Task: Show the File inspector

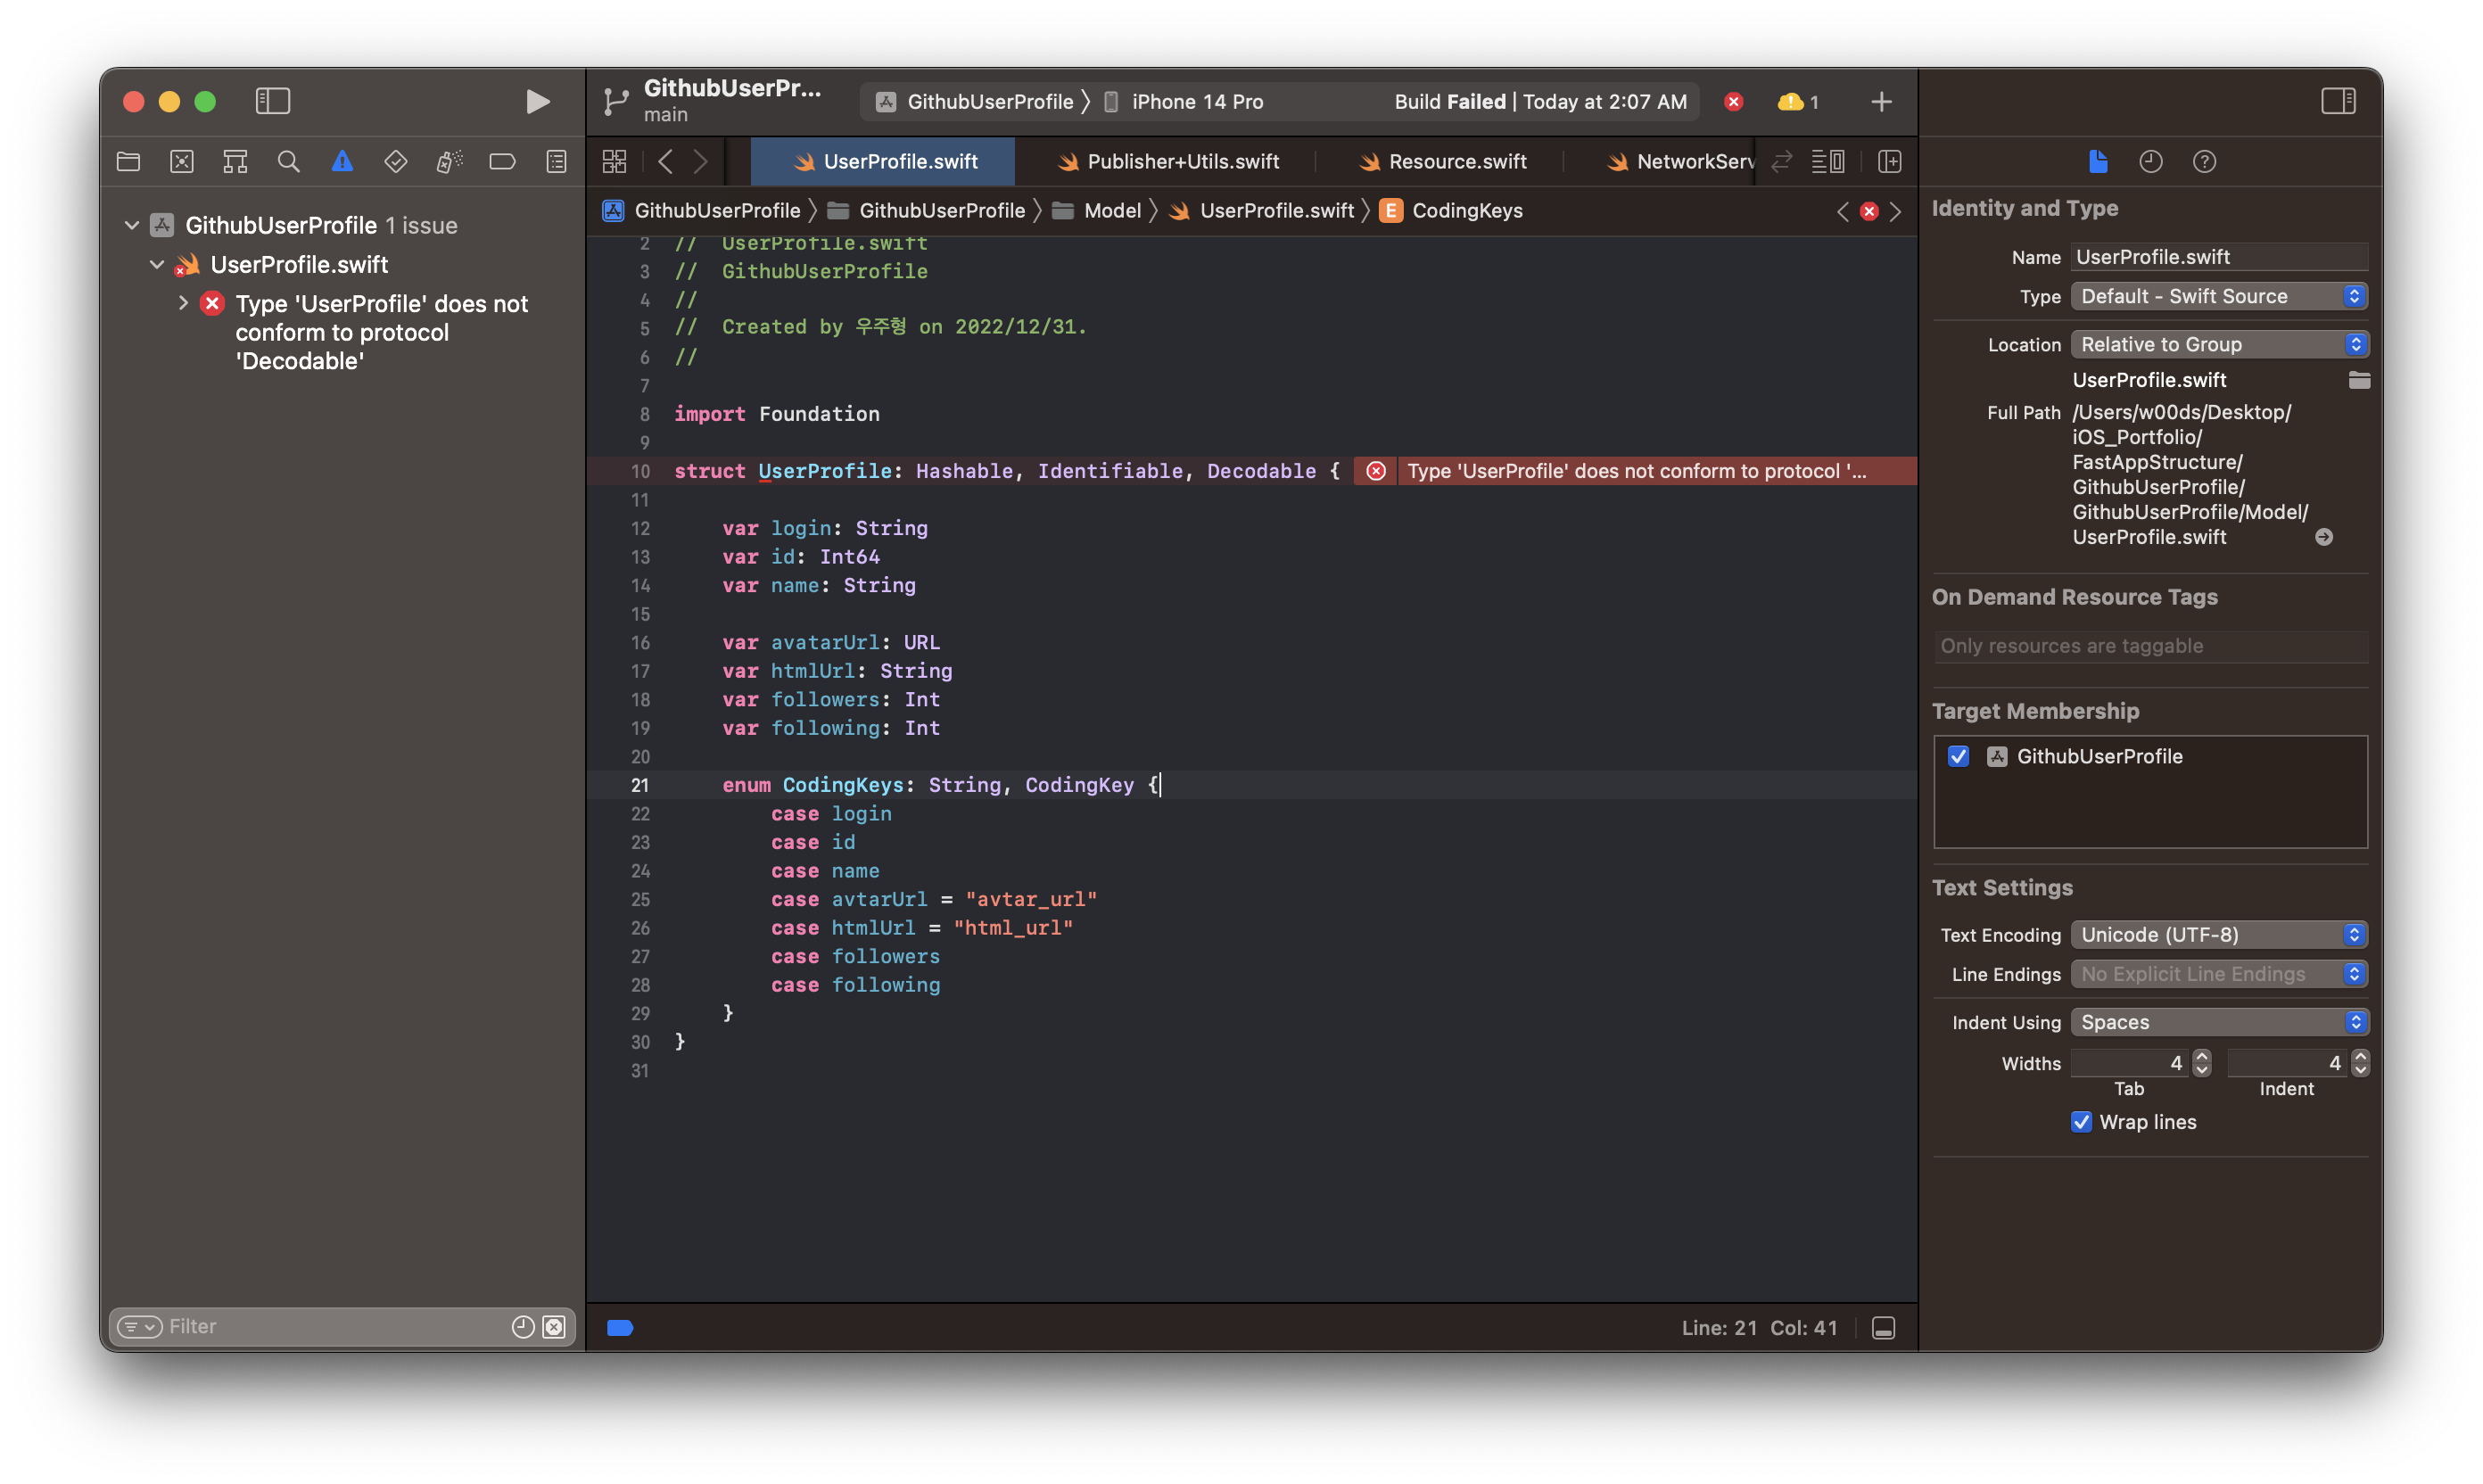Action: [2097, 161]
